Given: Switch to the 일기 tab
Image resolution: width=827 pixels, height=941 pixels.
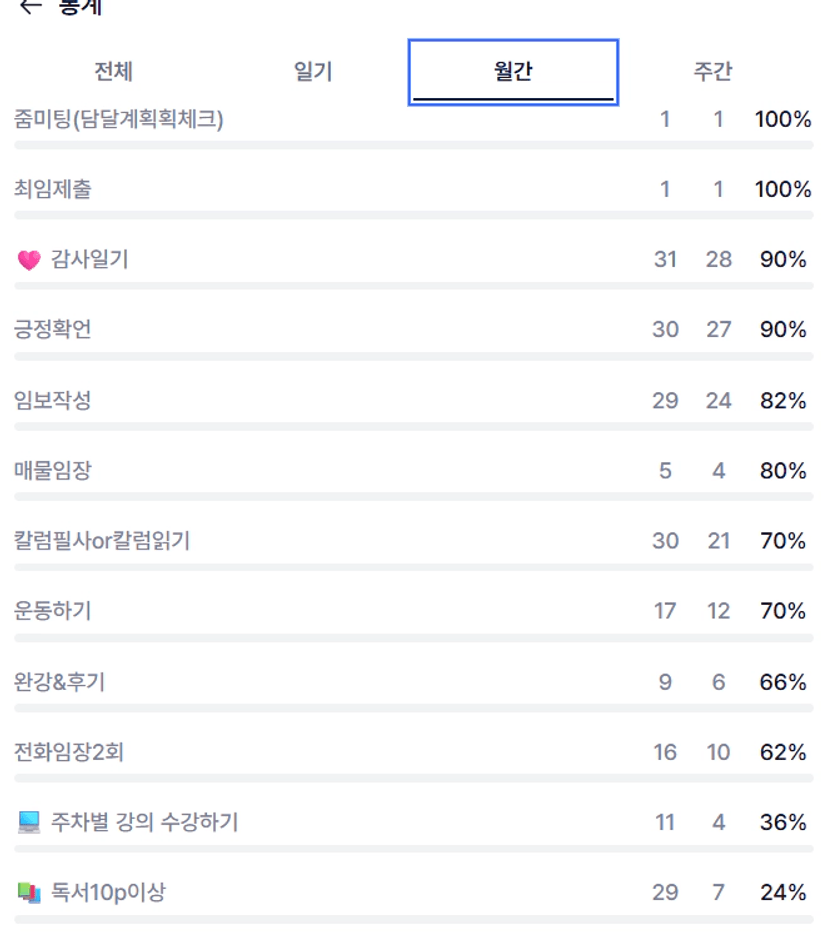Looking at the screenshot, I should [313, 72].
